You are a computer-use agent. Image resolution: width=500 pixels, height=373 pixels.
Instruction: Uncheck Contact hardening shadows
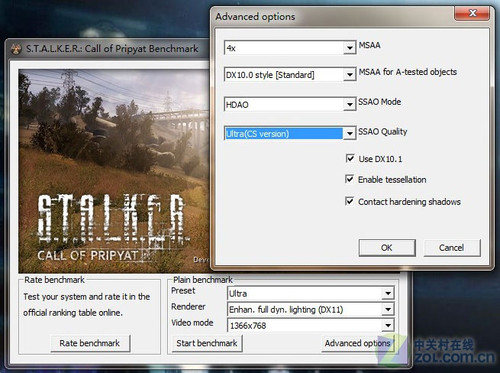(349, 201)
